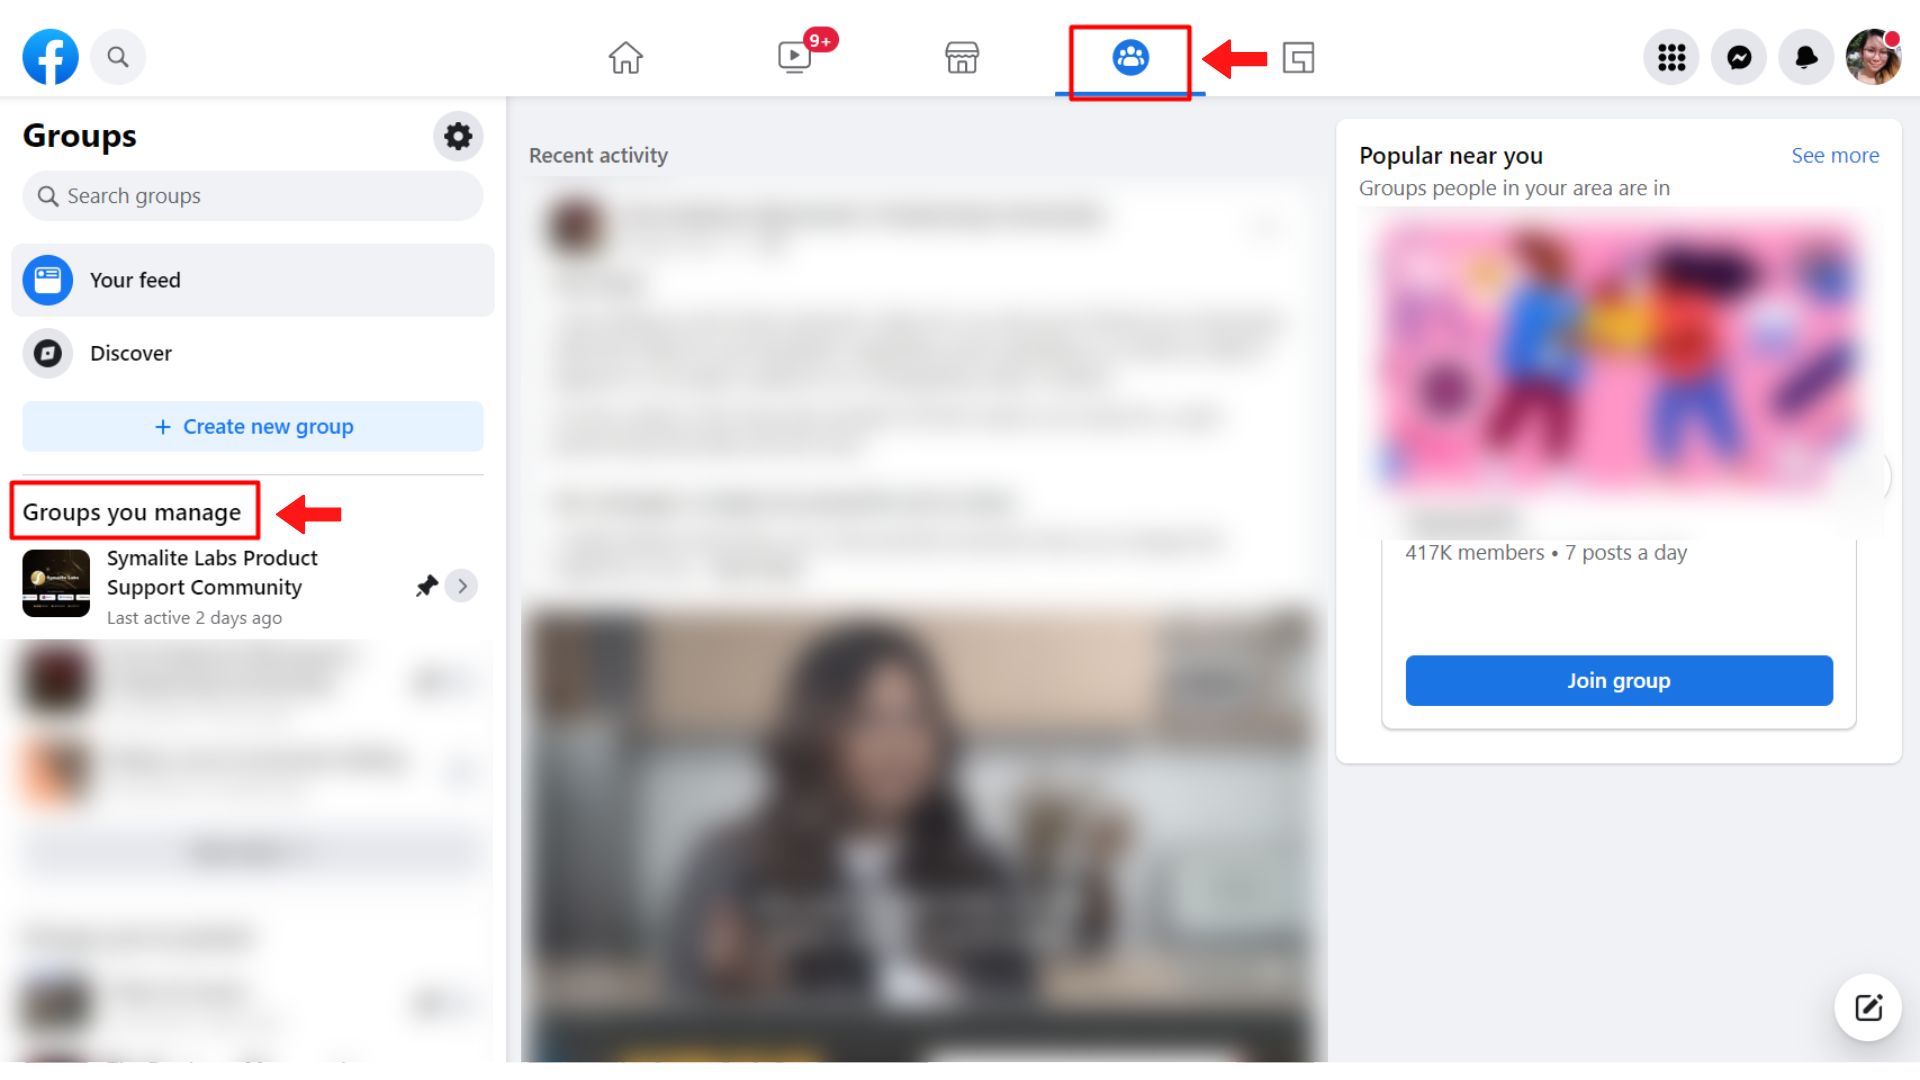Click the new message compose icon
This screenshot has width=1920, height=1080.
coord(1868,1007)
